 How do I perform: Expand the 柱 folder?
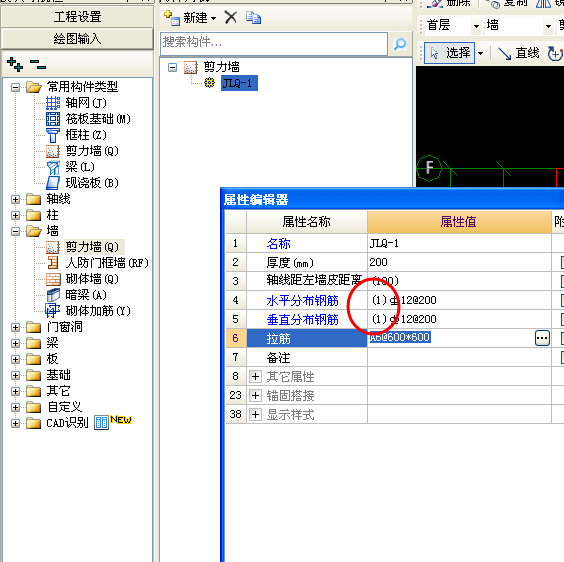pos(15,216)
